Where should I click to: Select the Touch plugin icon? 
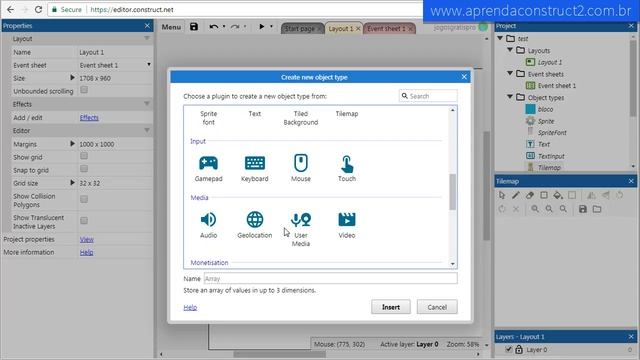click(347, 164)
